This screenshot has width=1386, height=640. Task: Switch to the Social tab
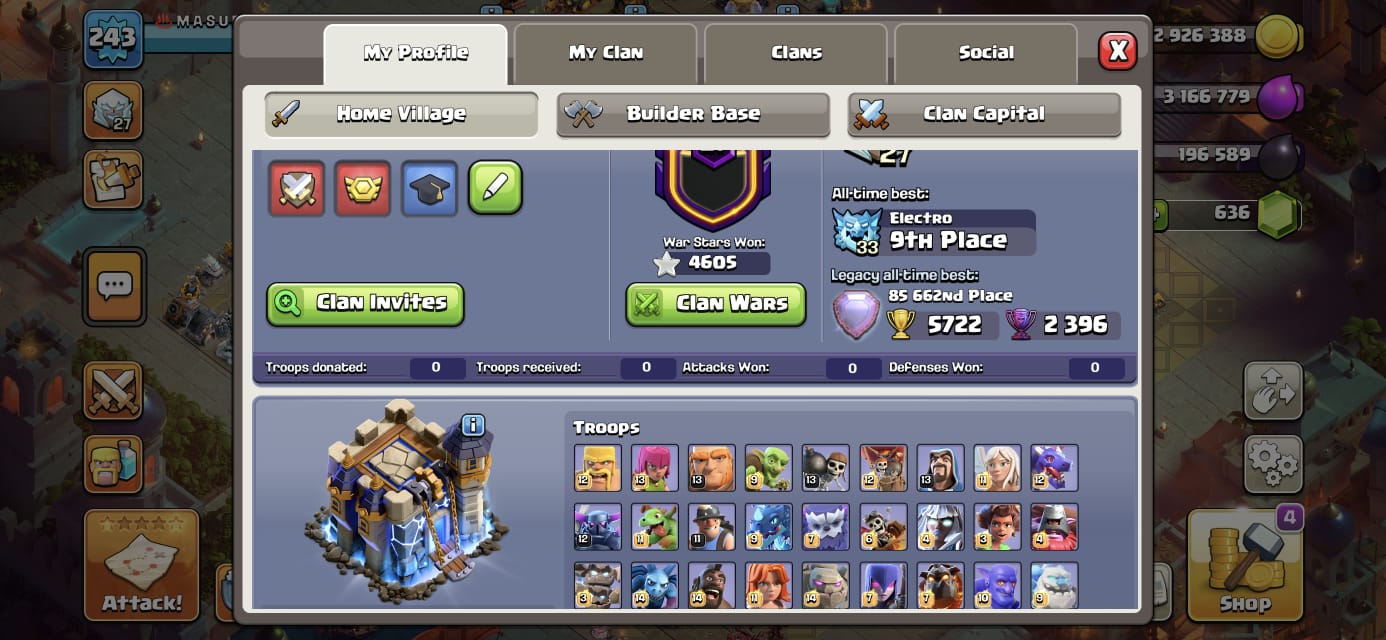coord(986,53)
